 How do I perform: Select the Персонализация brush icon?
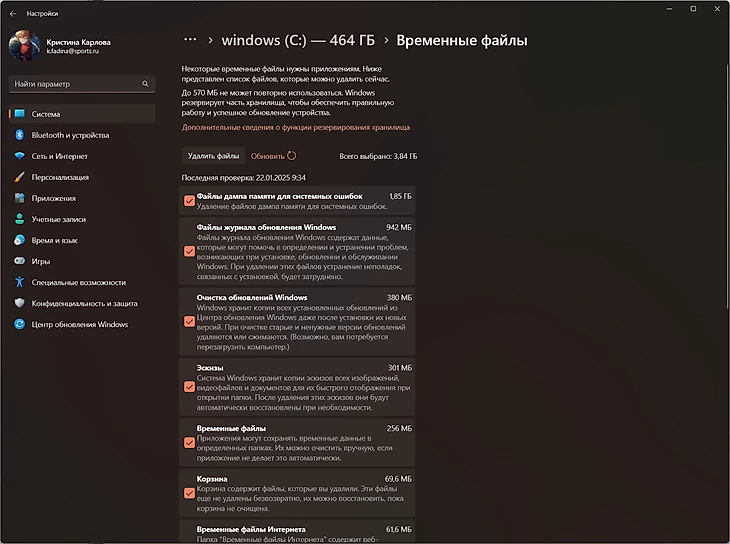[19, 177]
